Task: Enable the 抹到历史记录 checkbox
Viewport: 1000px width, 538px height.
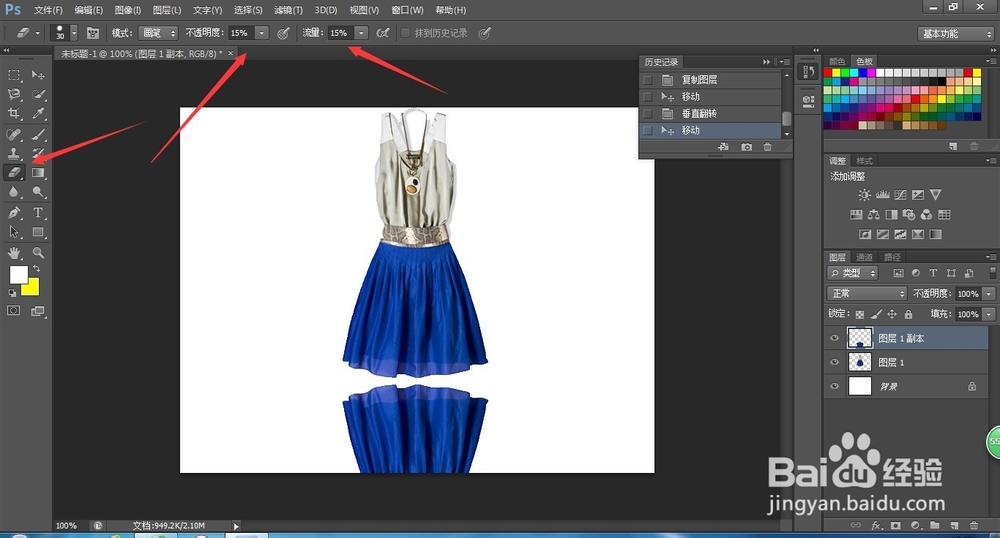Action: [405, 33]
